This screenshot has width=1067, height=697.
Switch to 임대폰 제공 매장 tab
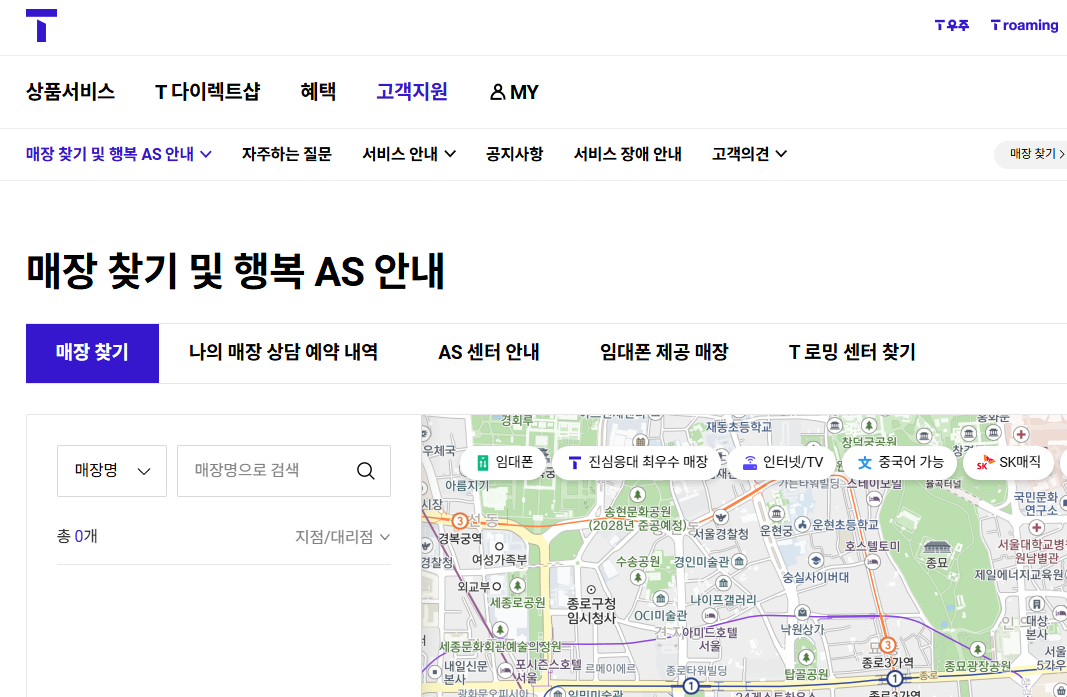[x=663, y=353]
